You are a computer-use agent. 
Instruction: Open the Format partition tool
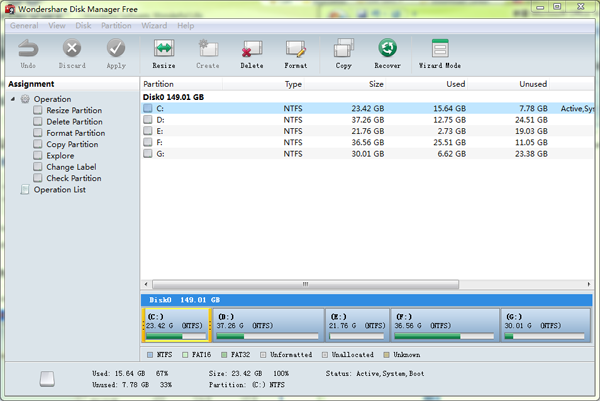[296, 49]
